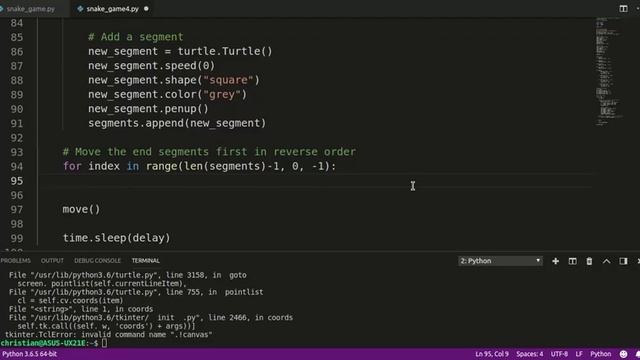Place cursor on empty line 95
Screen dimensions: 640x360
316,181
